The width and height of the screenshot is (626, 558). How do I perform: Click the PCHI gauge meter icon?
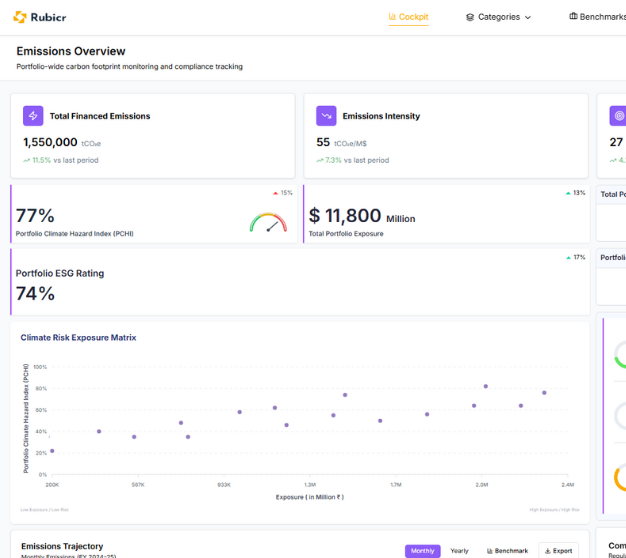tap(268, 223)
